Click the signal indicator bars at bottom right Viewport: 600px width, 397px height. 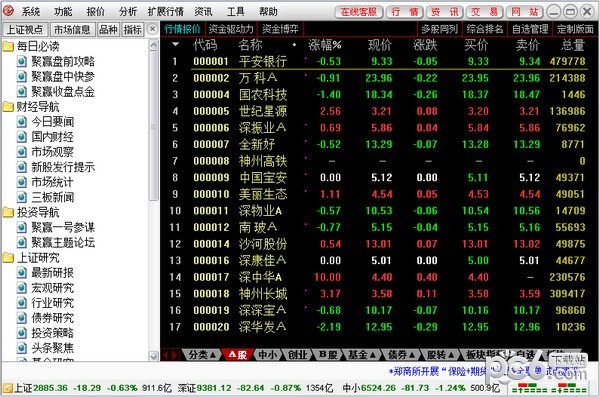pos(549,387)
